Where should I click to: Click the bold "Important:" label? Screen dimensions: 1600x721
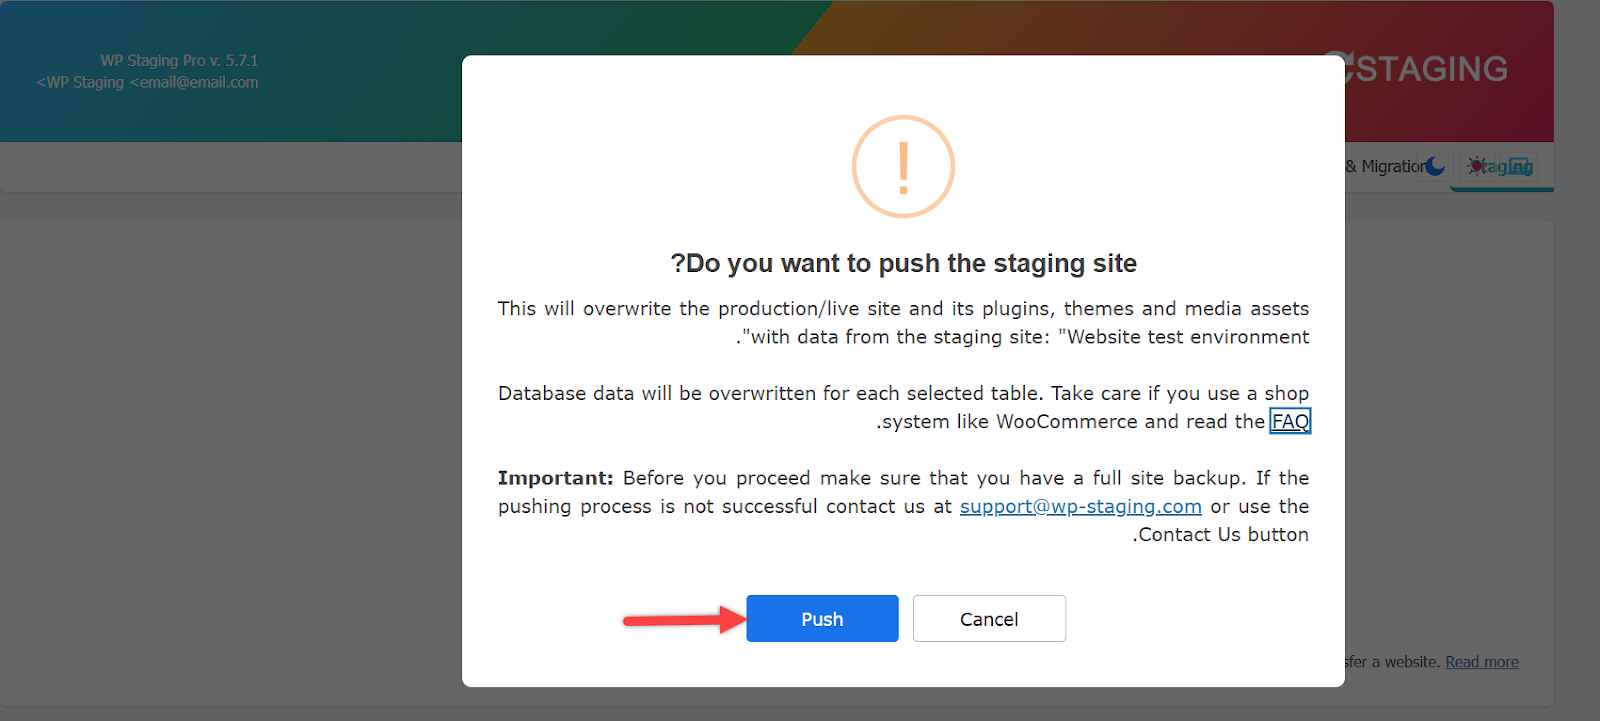(x=555, y=478)
